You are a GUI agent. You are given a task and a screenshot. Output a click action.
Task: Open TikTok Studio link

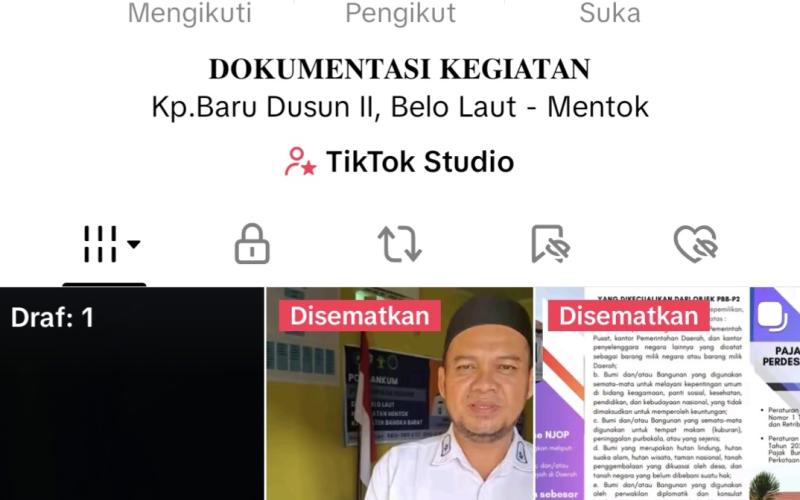(399, 162)
